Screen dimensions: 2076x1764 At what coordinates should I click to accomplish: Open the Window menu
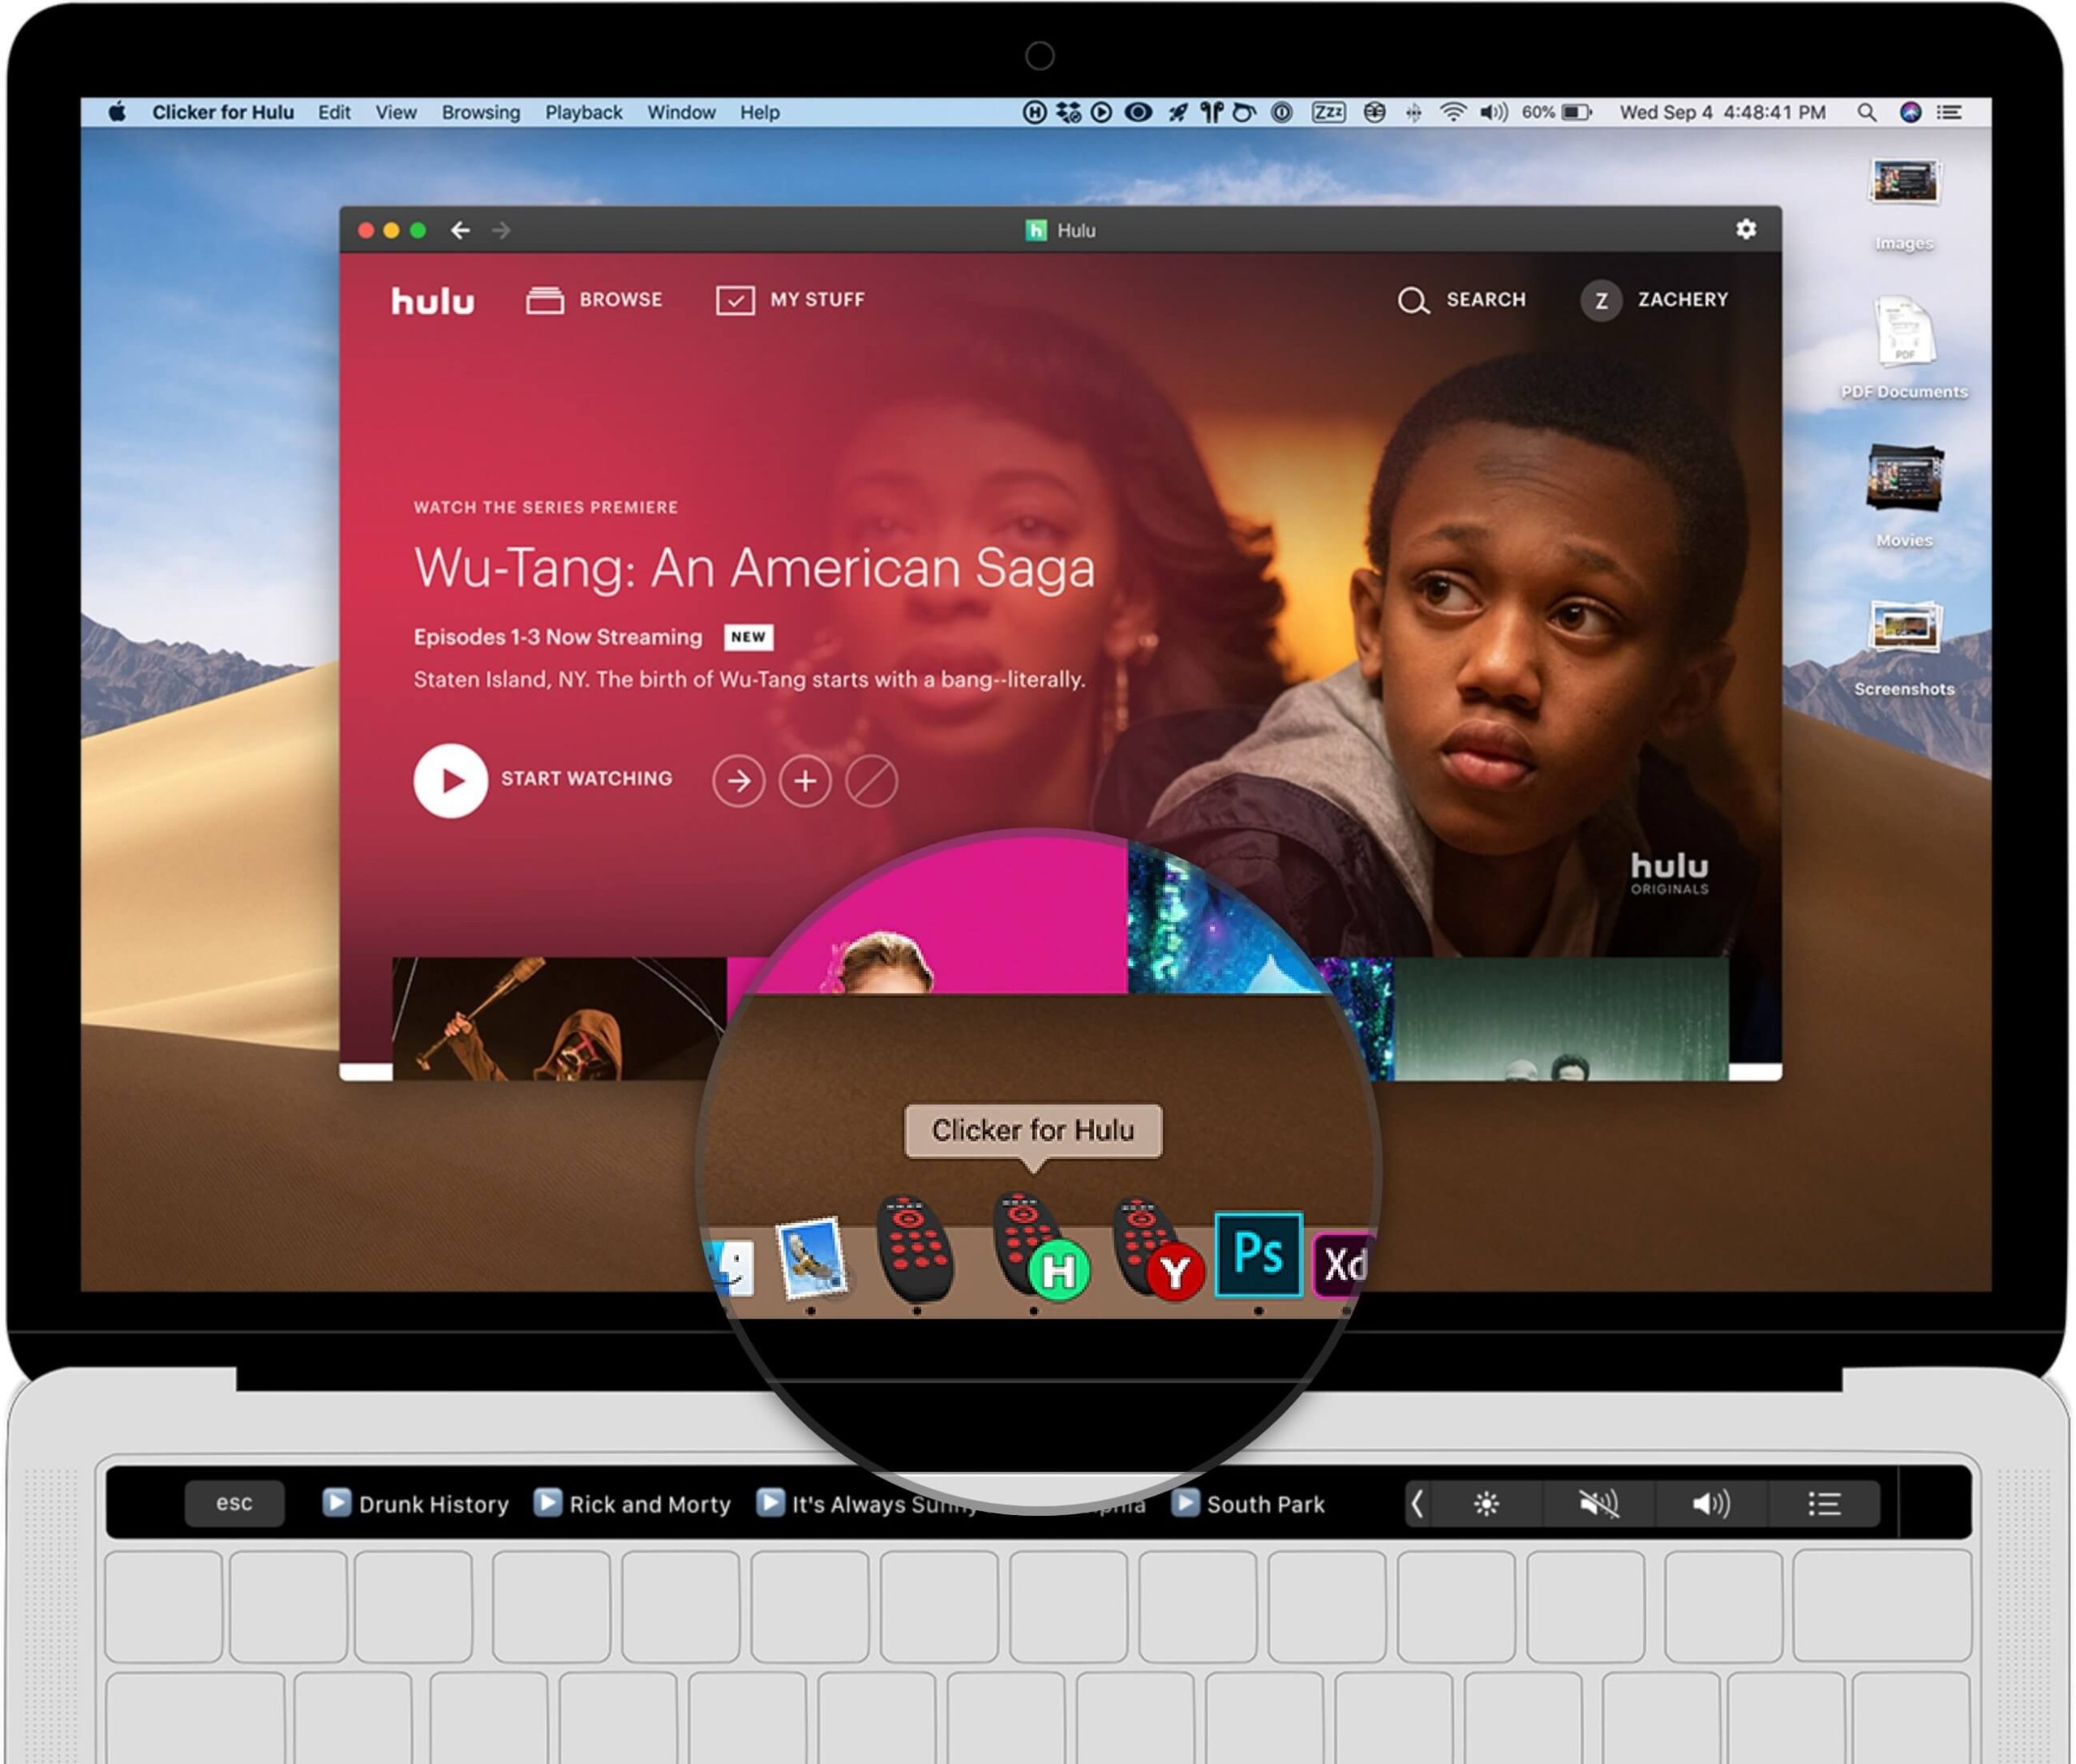[x=681, y=112]
